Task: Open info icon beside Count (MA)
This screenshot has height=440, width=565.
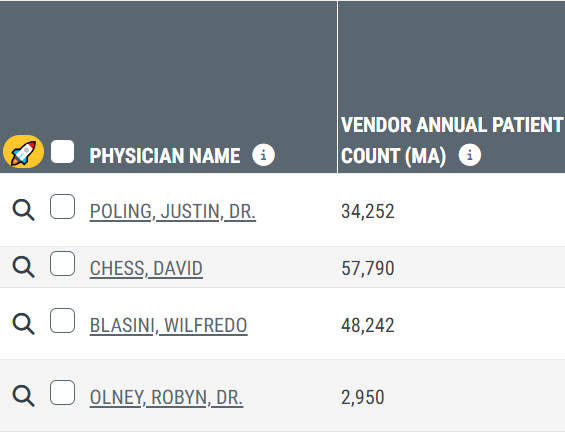Action: (x=470, y=155)
